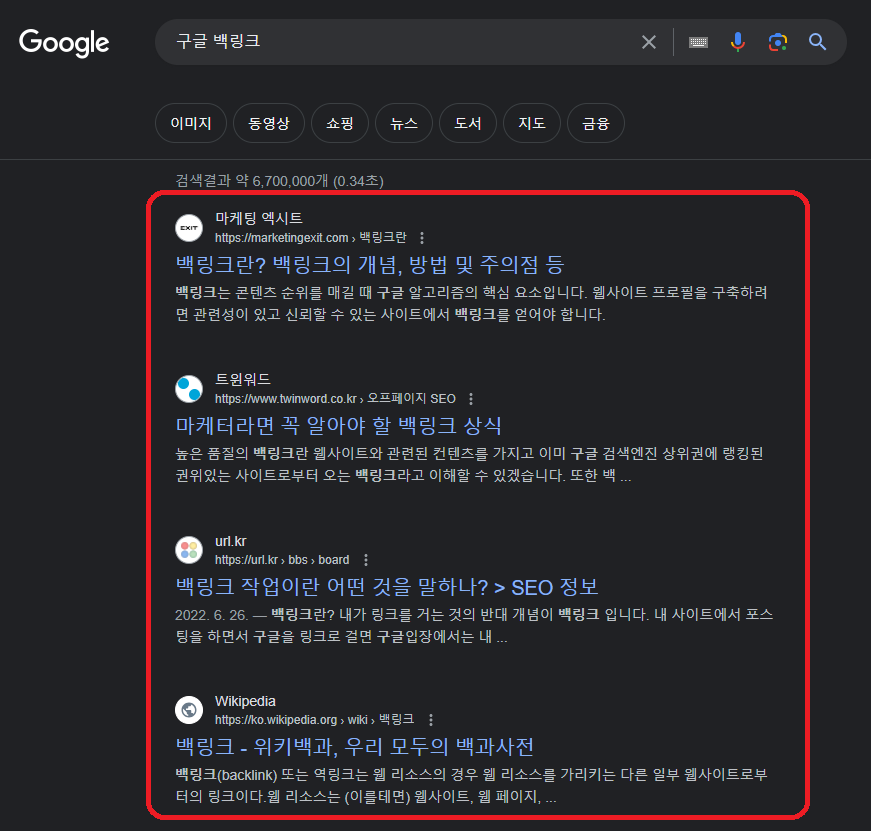871x831 pixels.
Task: Select the 쇼핑 search filter
Action: (339, 123)
